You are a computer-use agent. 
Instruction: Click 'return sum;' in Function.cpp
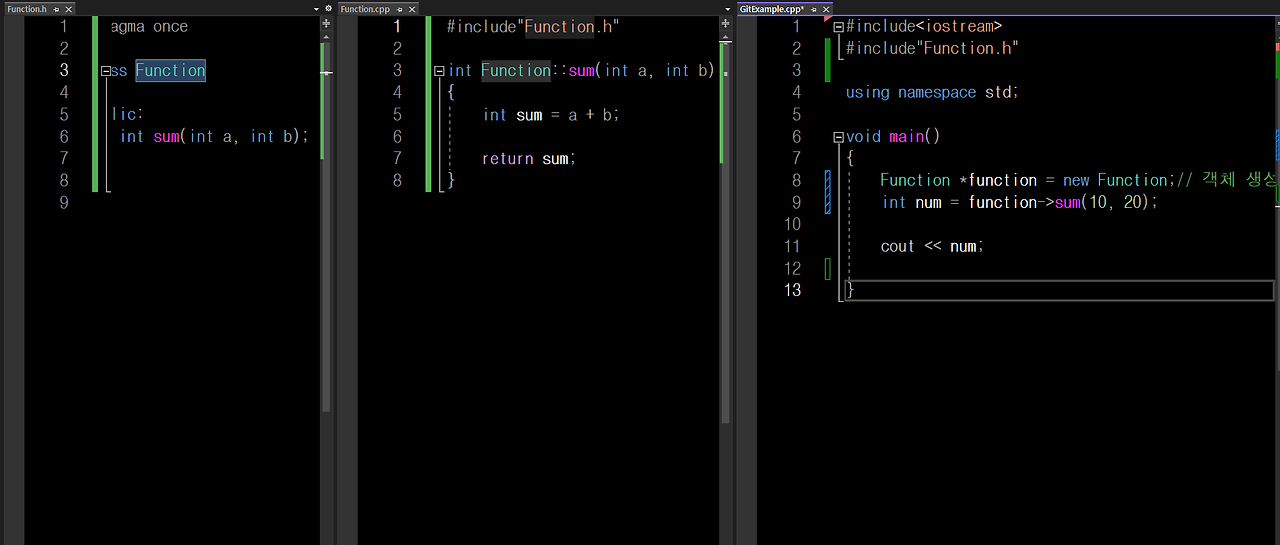coord(529,158)
